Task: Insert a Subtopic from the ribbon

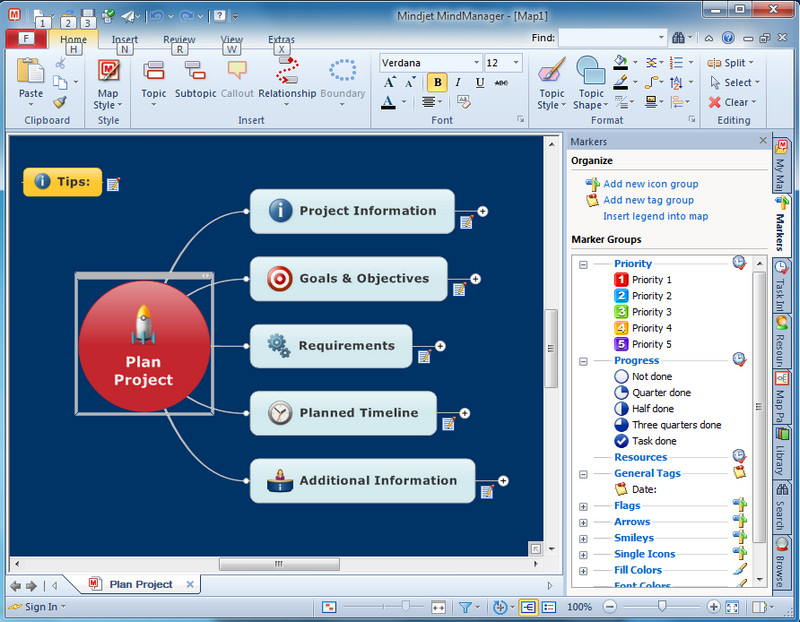Action: (x=195, y=72)
